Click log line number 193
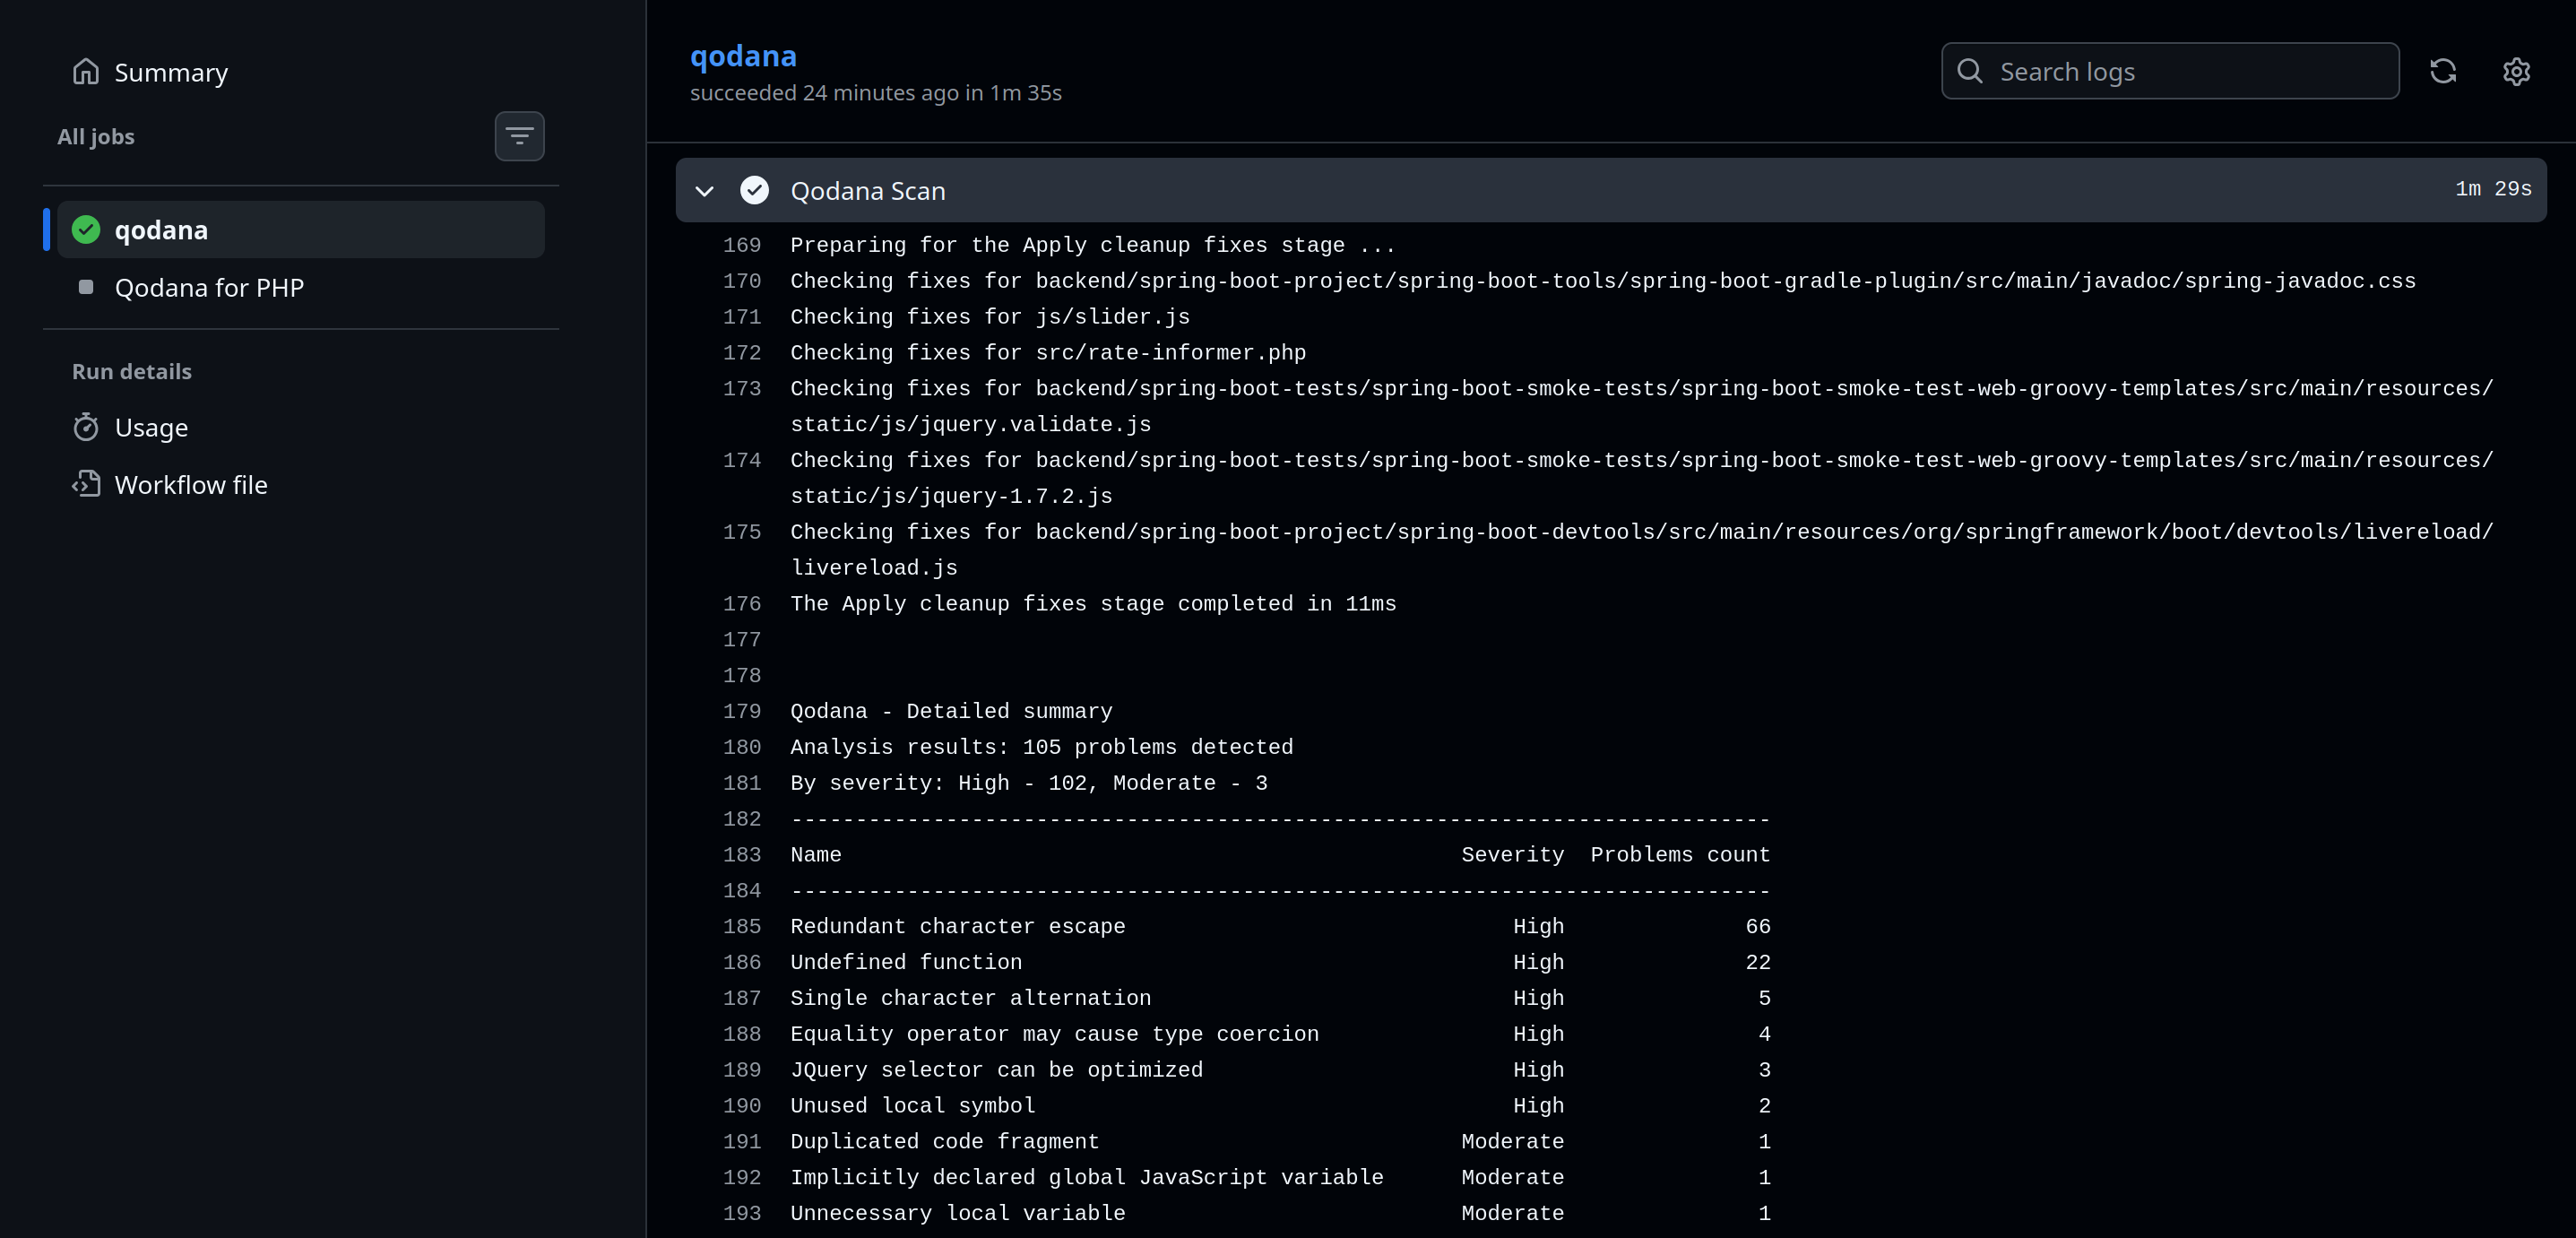Screen dimensions: 2576x1238 pyautogui.click(x=741, y=1213)
